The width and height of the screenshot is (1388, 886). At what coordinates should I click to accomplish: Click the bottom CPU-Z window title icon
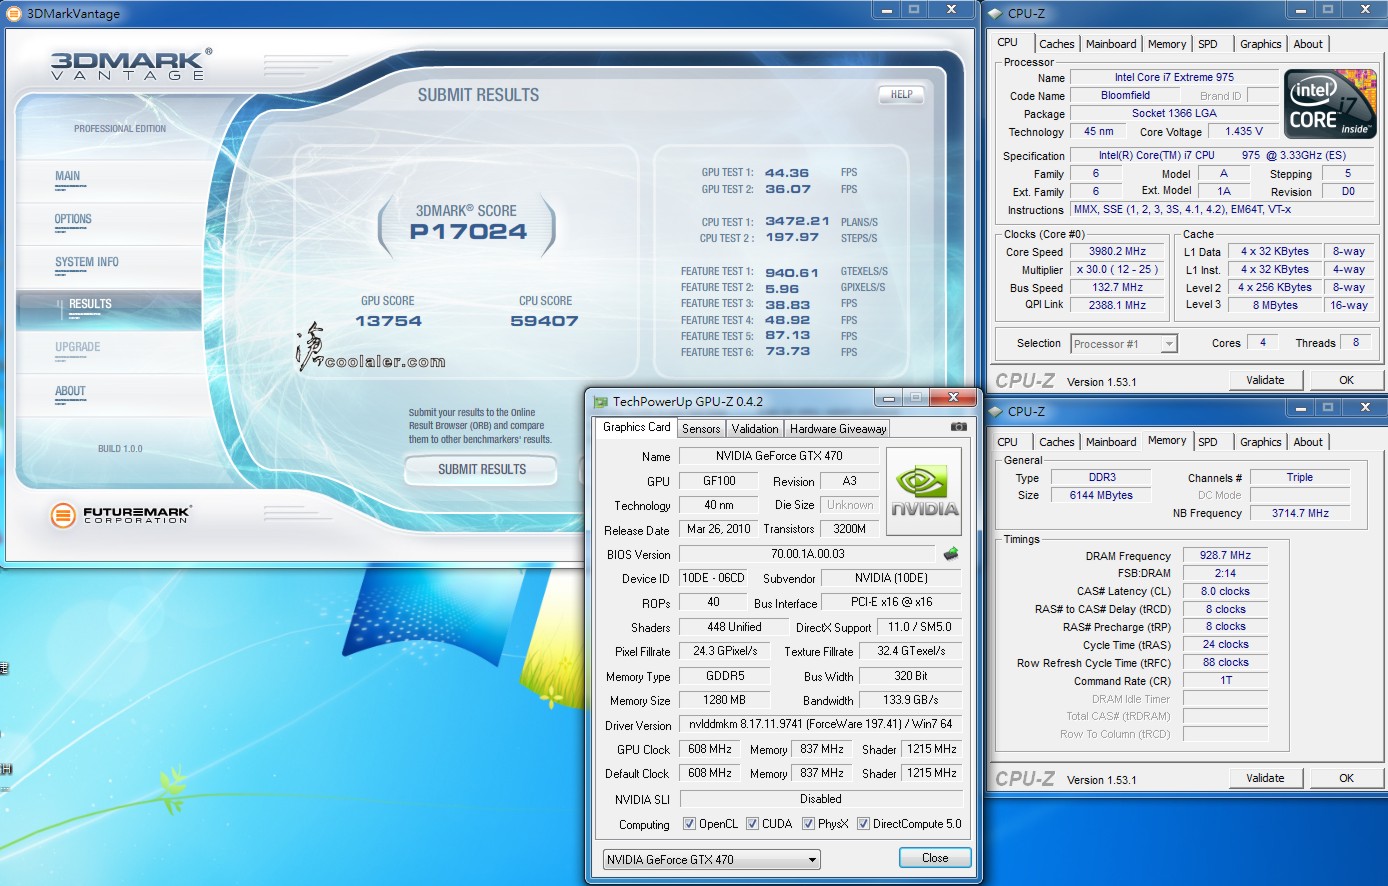point(996,411)
